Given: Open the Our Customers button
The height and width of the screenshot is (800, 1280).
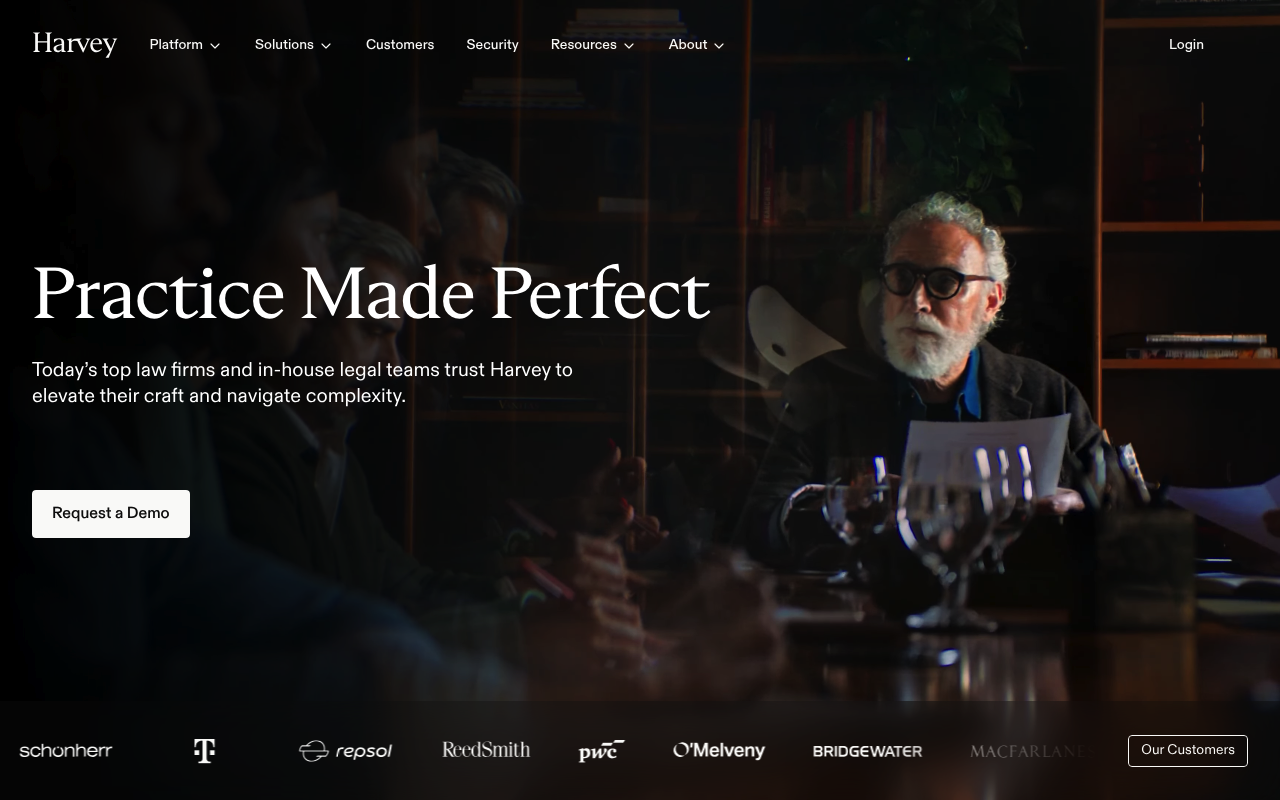Looking at the screenshot, I should pyautogui.click(x=1188, y=751).
